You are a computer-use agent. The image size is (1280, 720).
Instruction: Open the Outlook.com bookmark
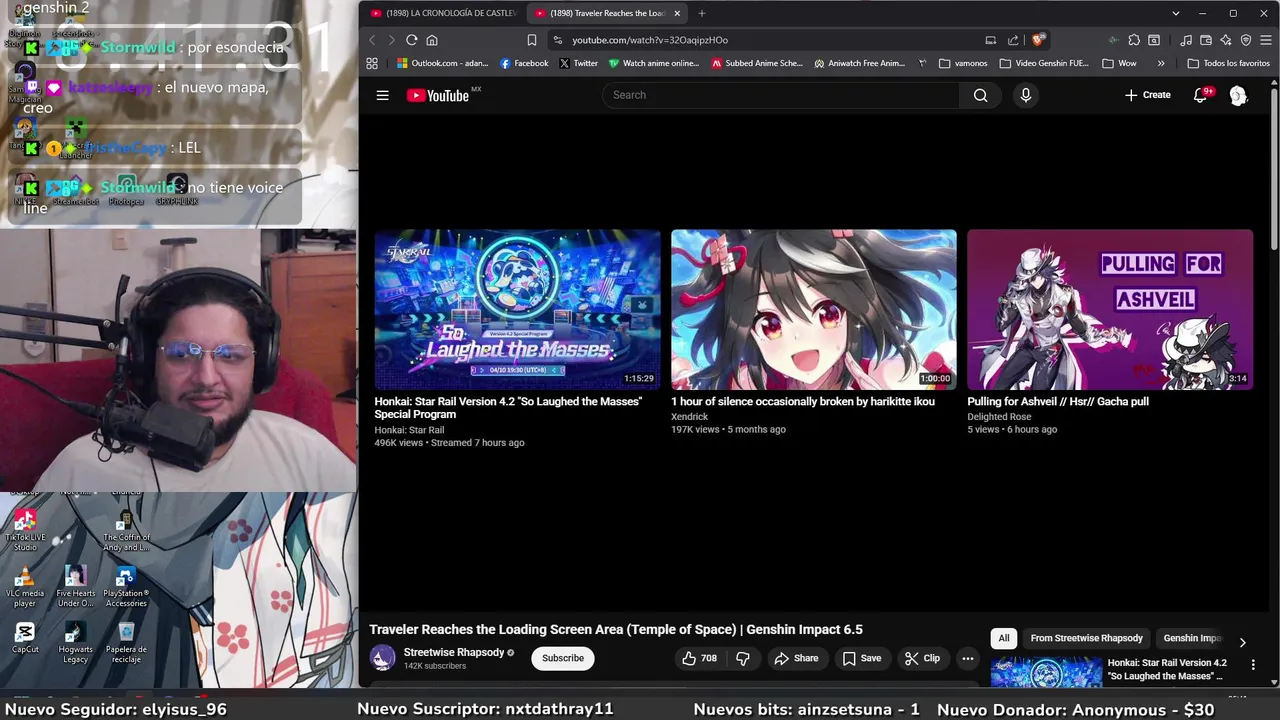pos(442,63)
